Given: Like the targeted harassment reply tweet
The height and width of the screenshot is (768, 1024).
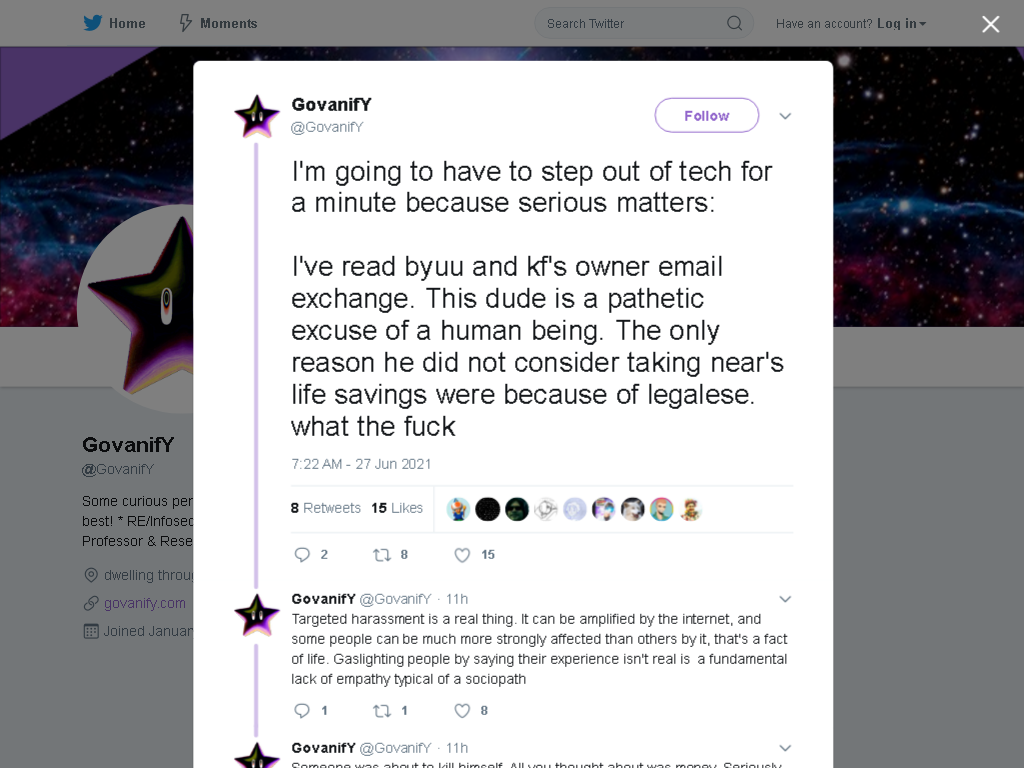Looking at the screenshot, I should click(x=462, y=711).
